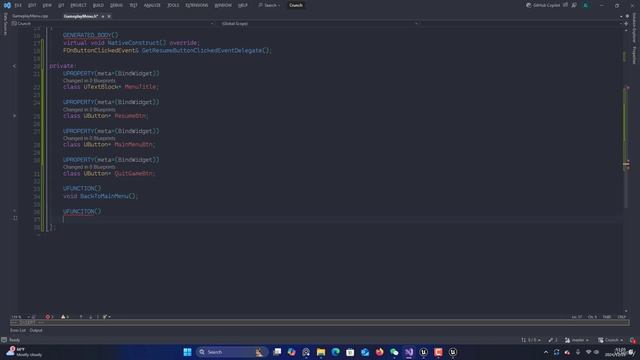This screenshot has height=360, width=640.
Task: Open File Explorer from the taskbar
Action: [x=321, y=352]
